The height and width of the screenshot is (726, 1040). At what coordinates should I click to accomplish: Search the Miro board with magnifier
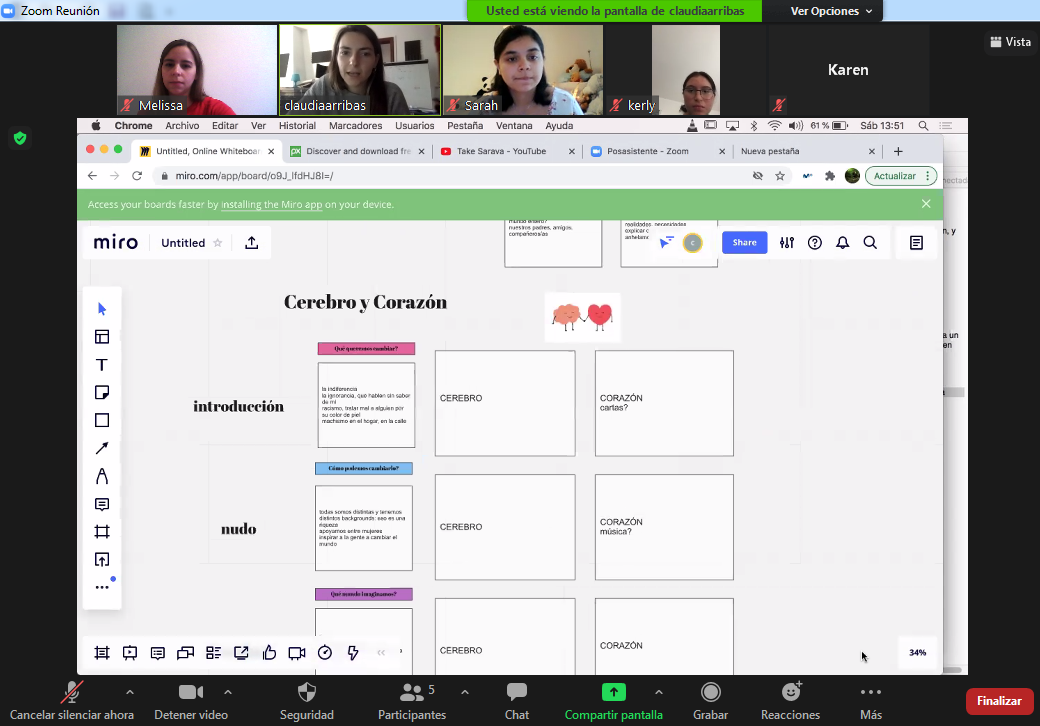[870, 243]
